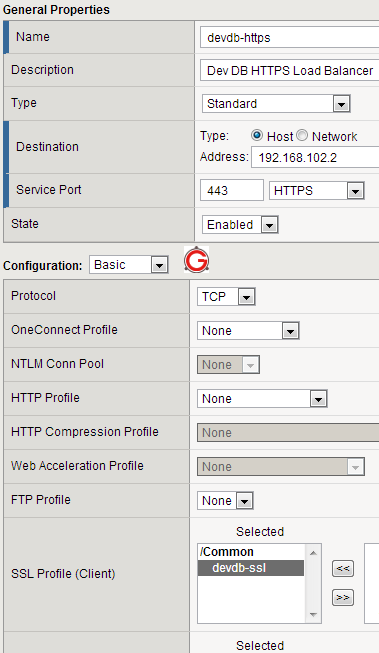Click the red G logo icon
The width and height of the screenshot is (379, 653).
(x=196, y=260)
